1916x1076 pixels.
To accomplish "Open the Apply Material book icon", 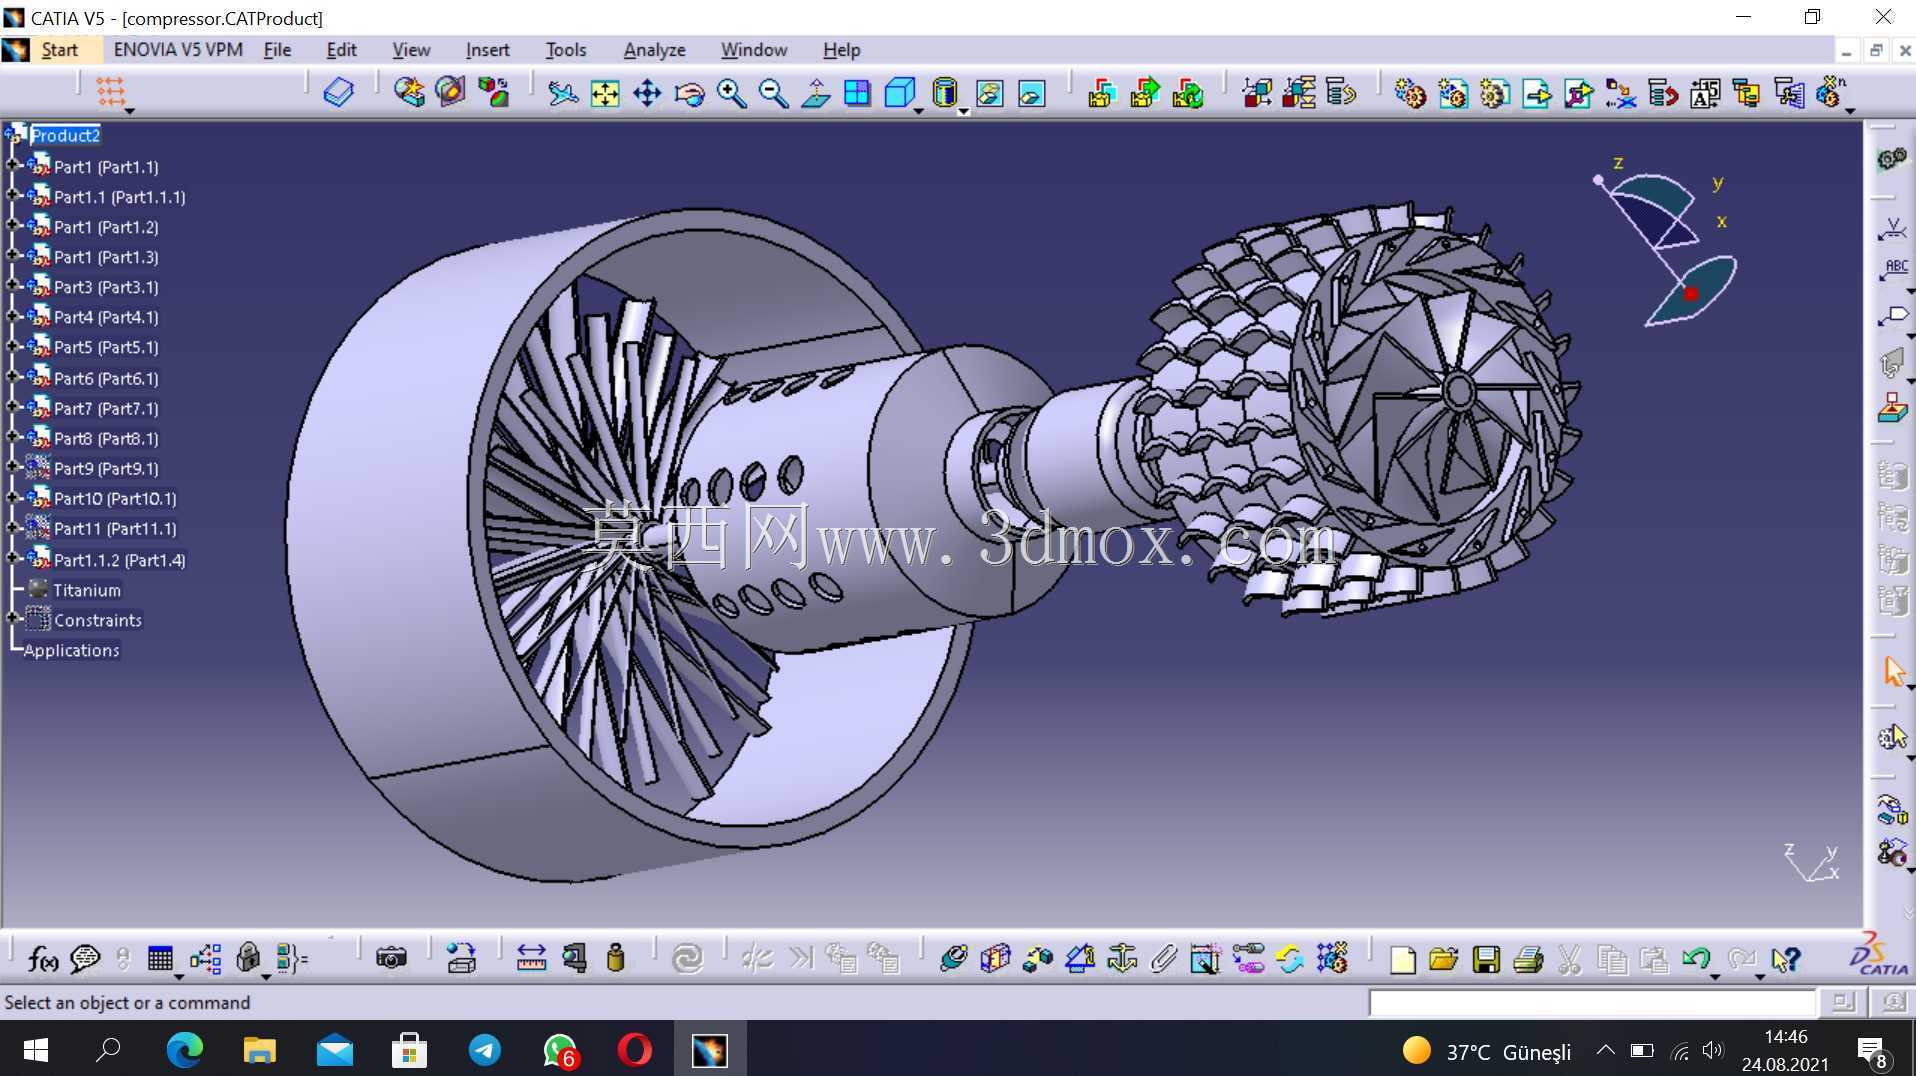I will click(x=339, y=93).
